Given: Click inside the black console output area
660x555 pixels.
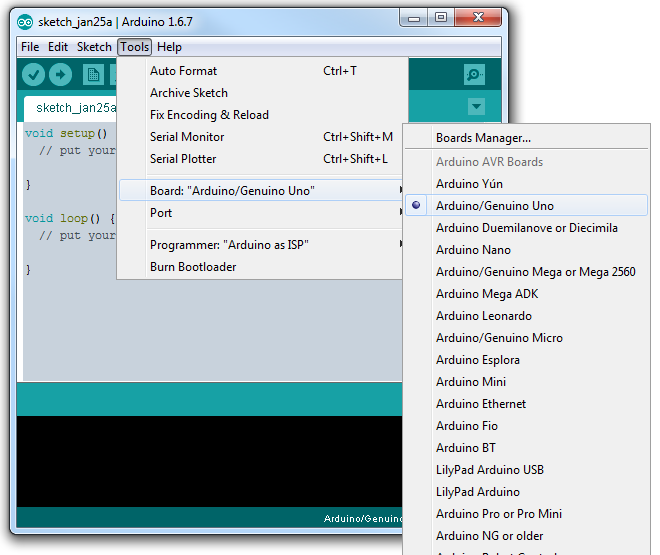Looking at the screenshot, I should pyautogui.click(x=209, y=461).
